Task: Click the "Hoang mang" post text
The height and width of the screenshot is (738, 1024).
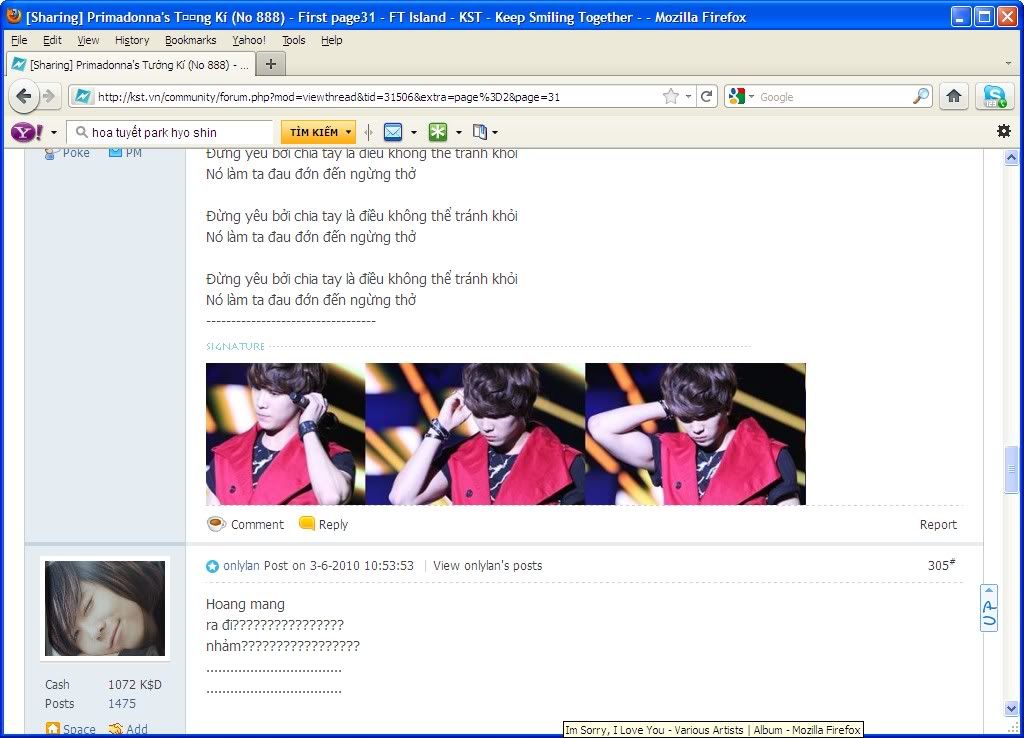Action: 245,604
